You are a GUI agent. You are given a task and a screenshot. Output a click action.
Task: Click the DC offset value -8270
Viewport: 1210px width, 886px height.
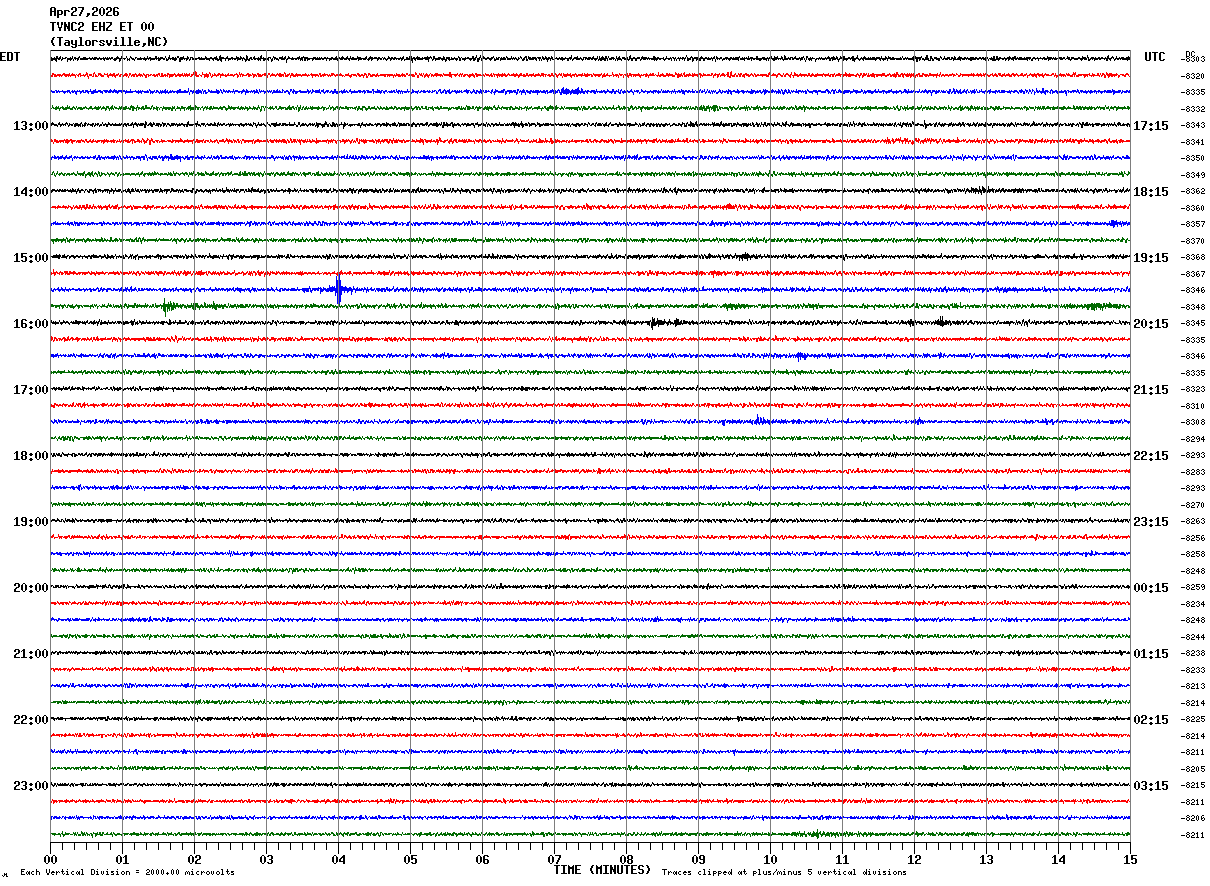tap(1194, 505)
